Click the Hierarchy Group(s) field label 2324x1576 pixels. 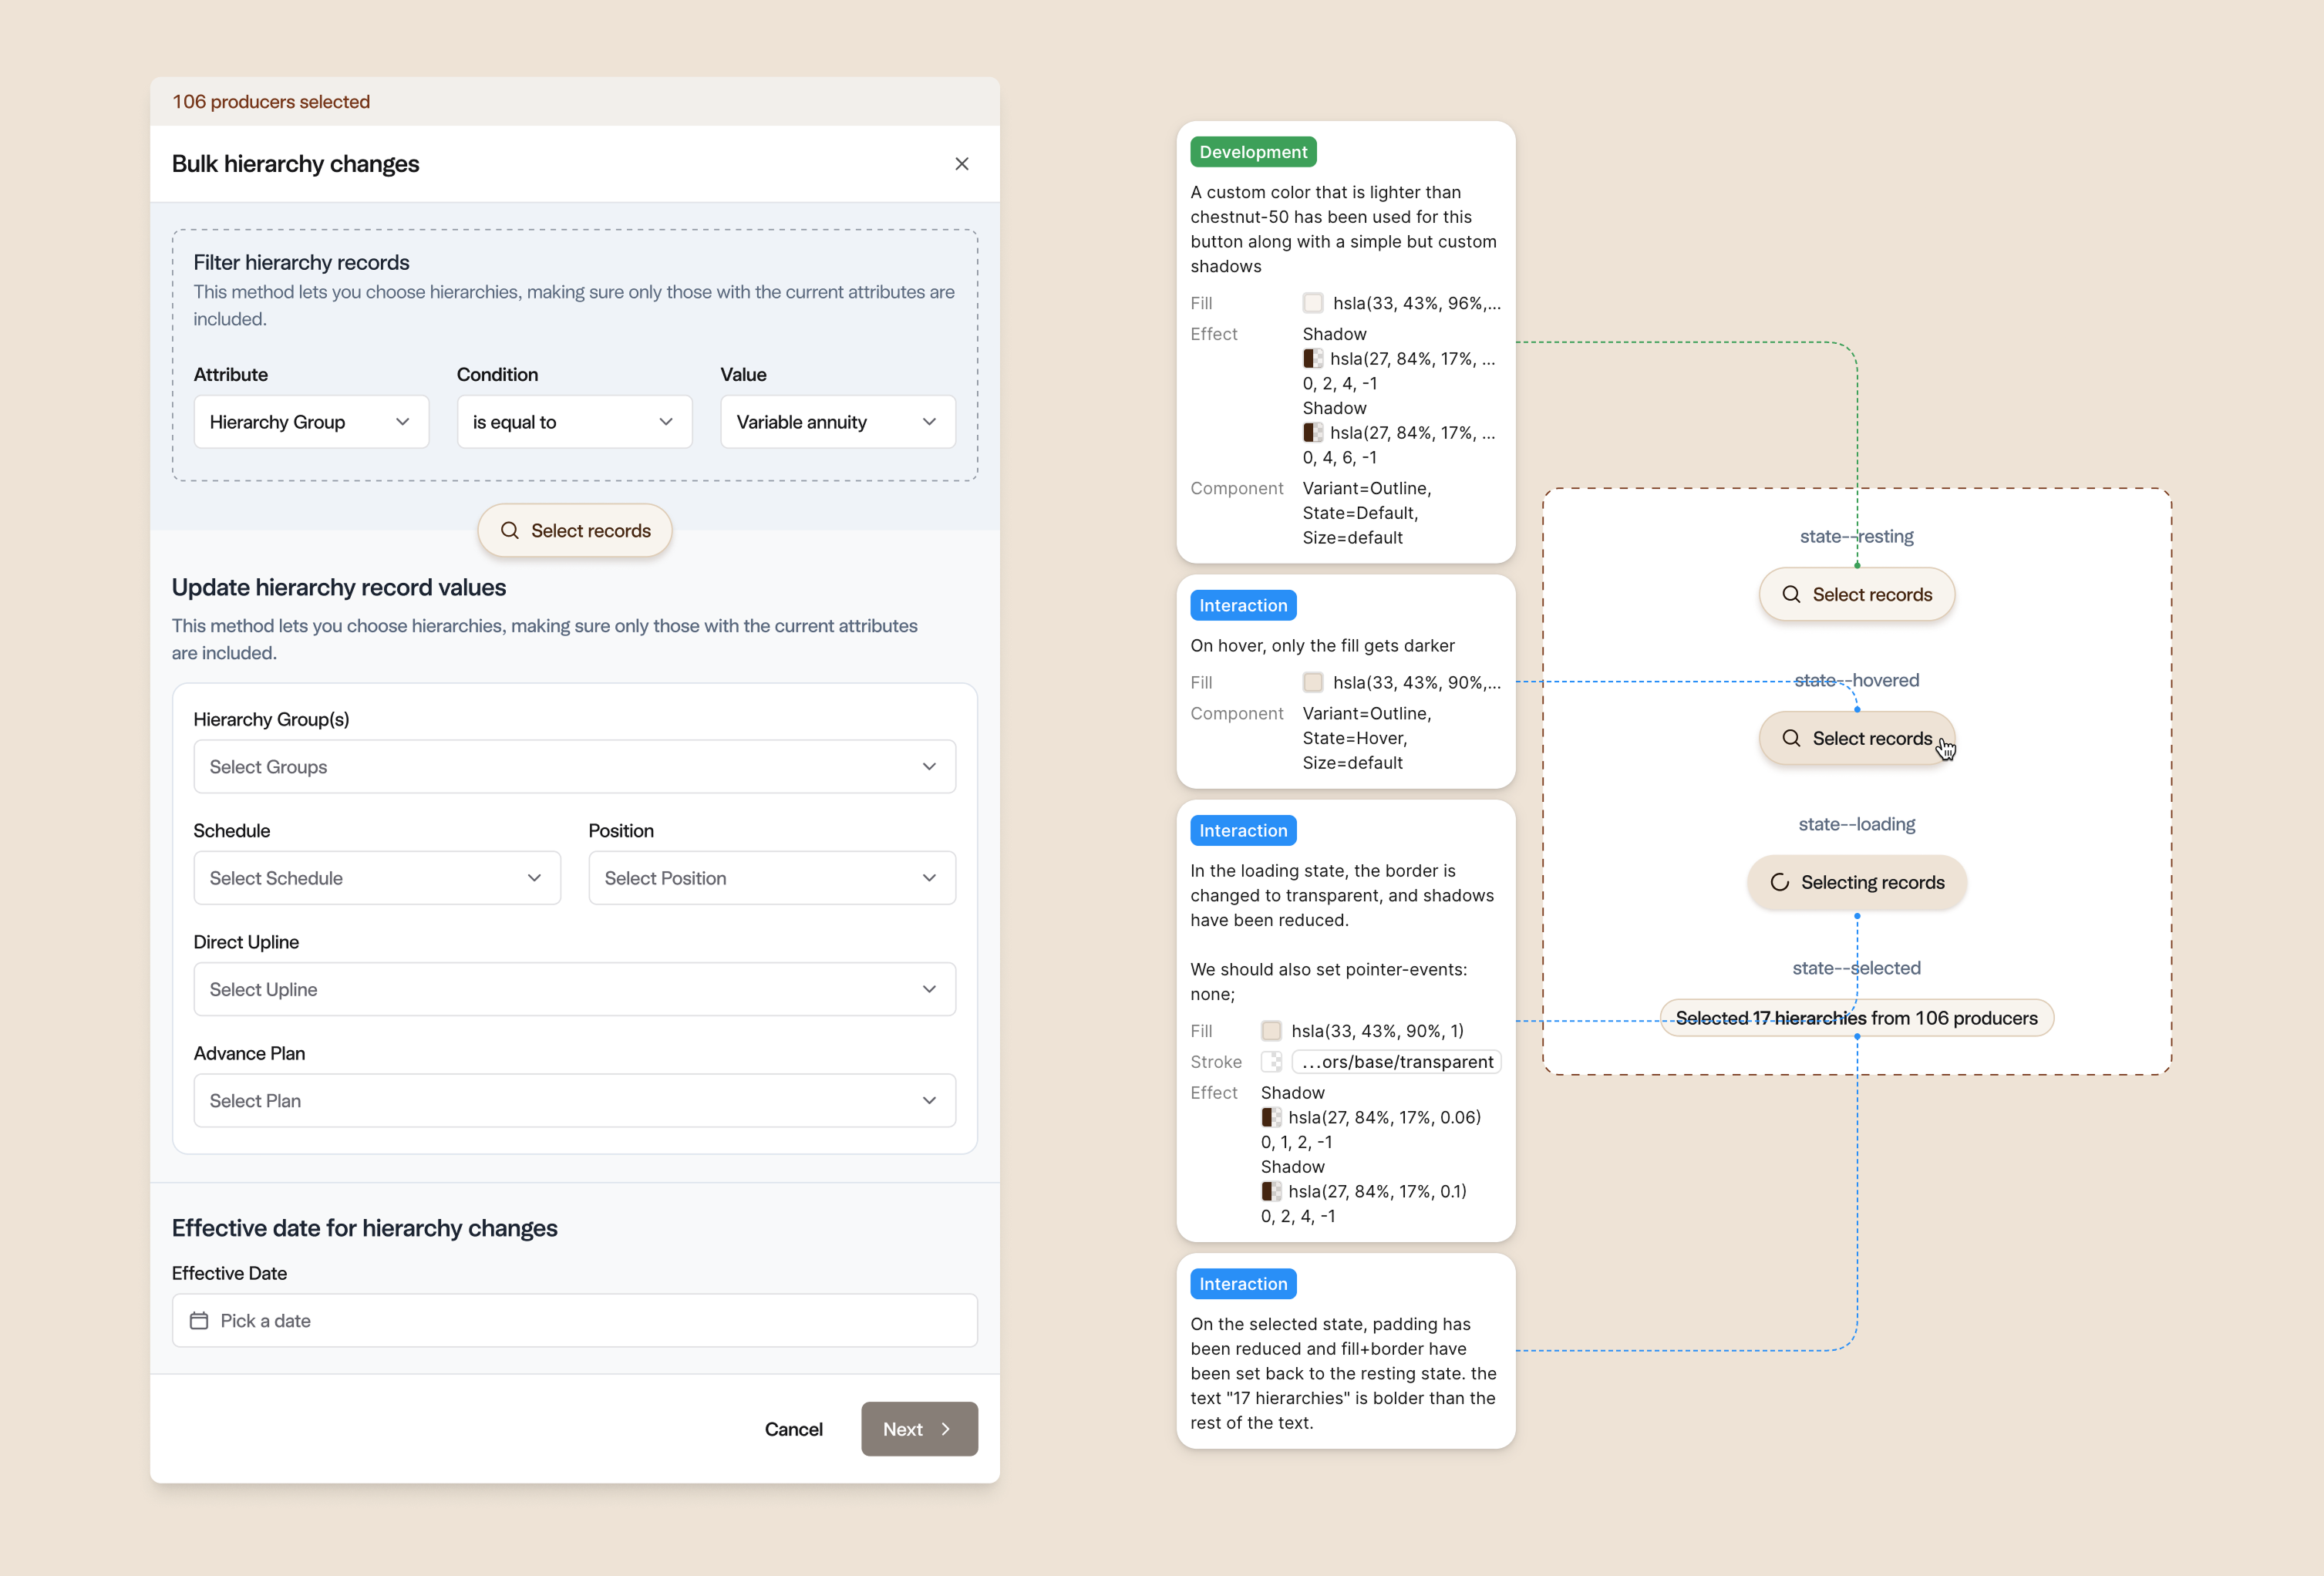point(271,720)
